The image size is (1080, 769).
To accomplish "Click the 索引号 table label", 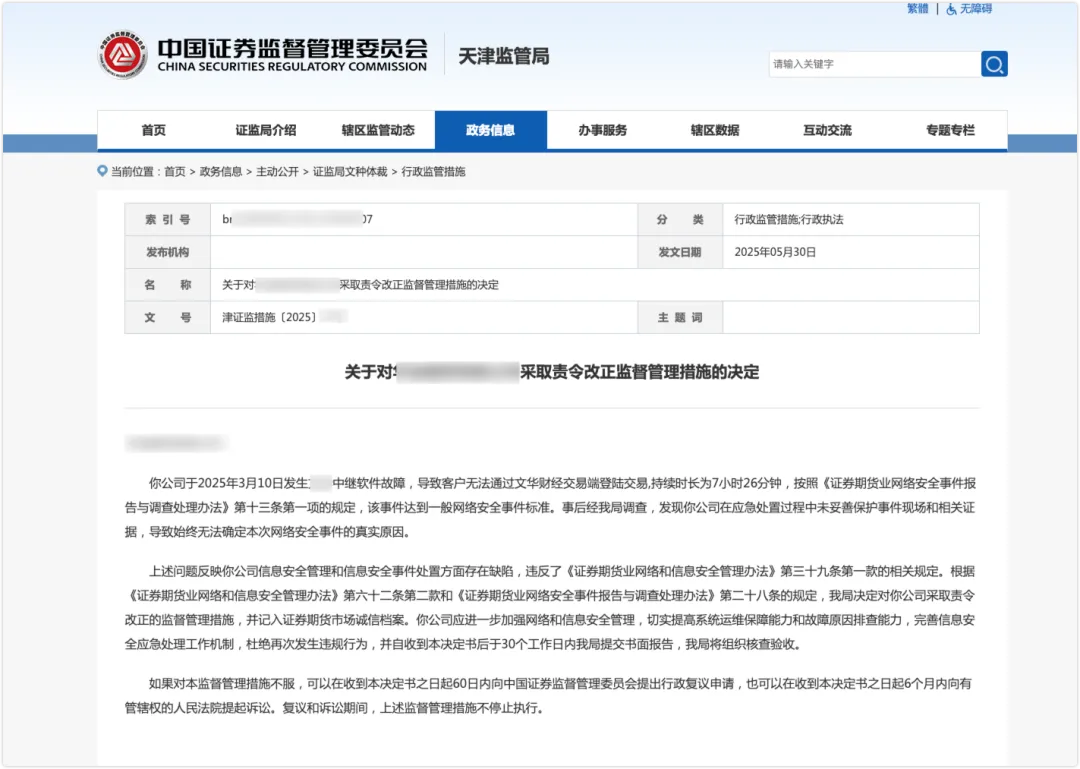I will click(x=167, y=220).
